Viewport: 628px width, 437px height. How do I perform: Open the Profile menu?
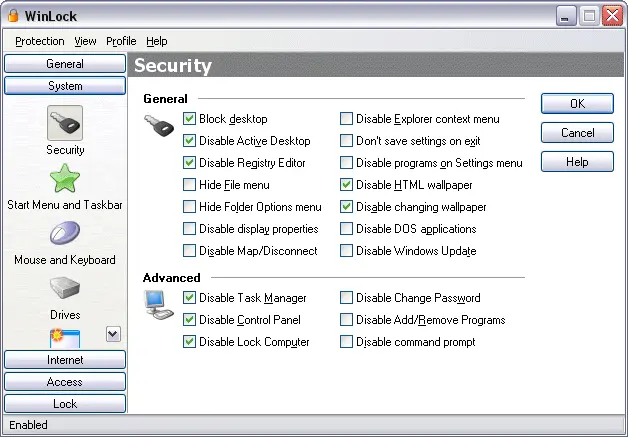coord(121,41)
